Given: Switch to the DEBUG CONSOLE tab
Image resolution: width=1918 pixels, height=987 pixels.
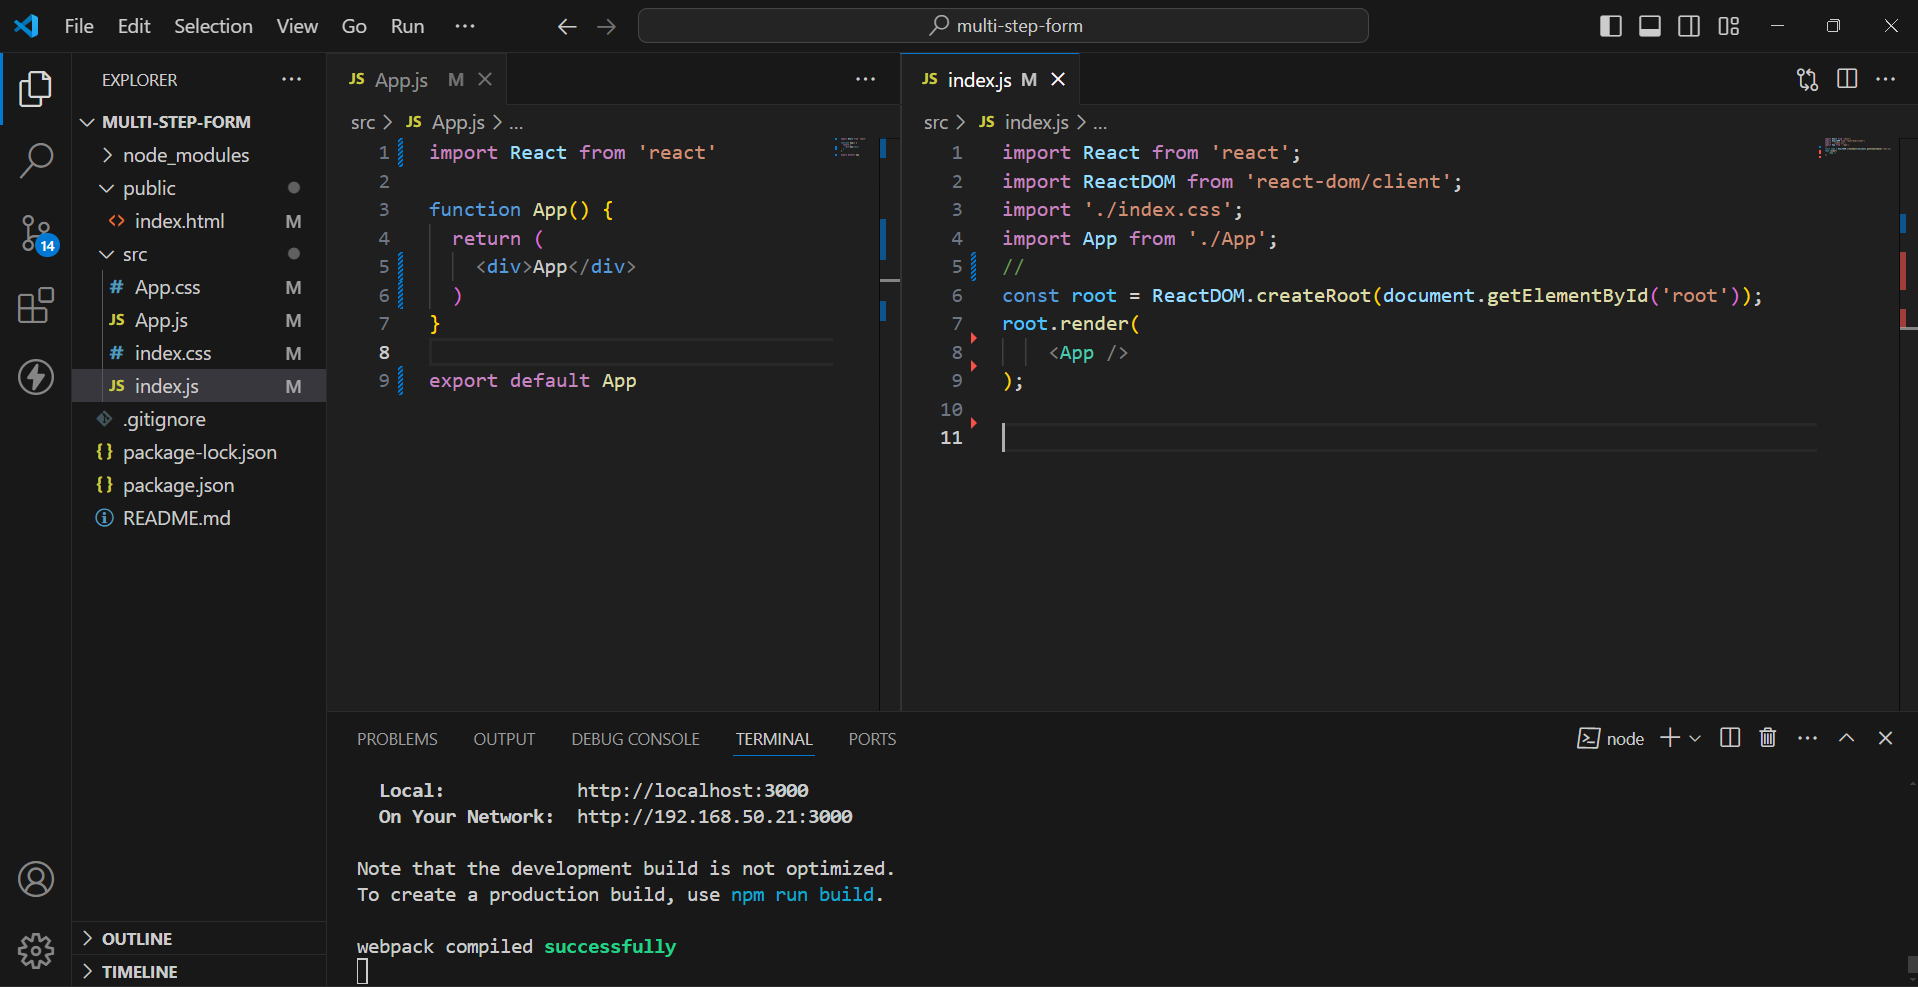Looking at the screenshot, I should (635, 739).
